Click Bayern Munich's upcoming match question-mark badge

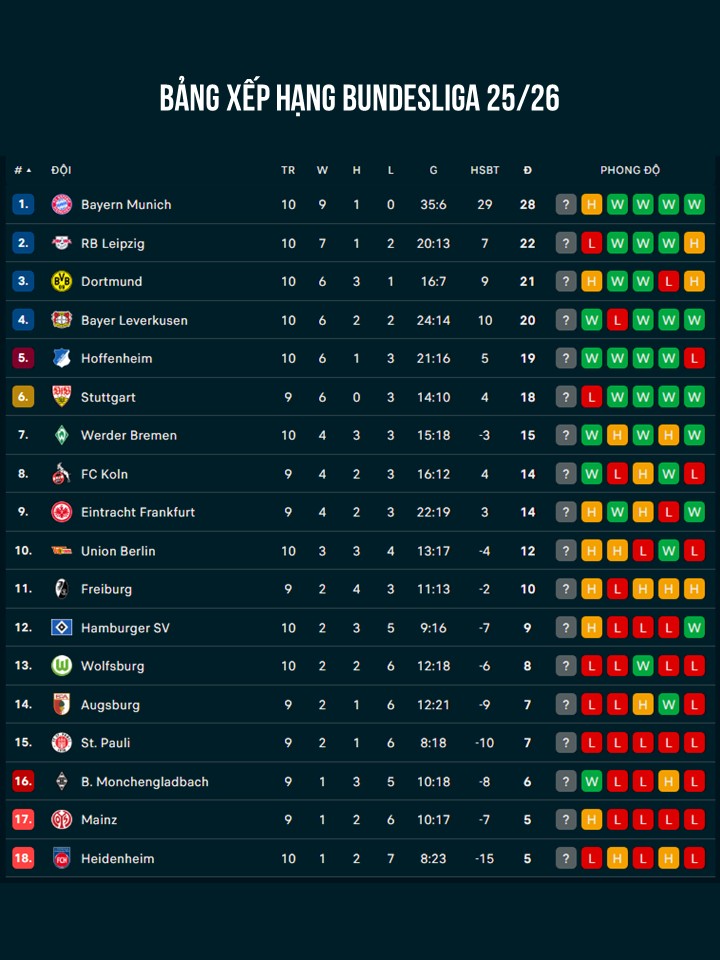pyautogui.click(x=566, y=205)
